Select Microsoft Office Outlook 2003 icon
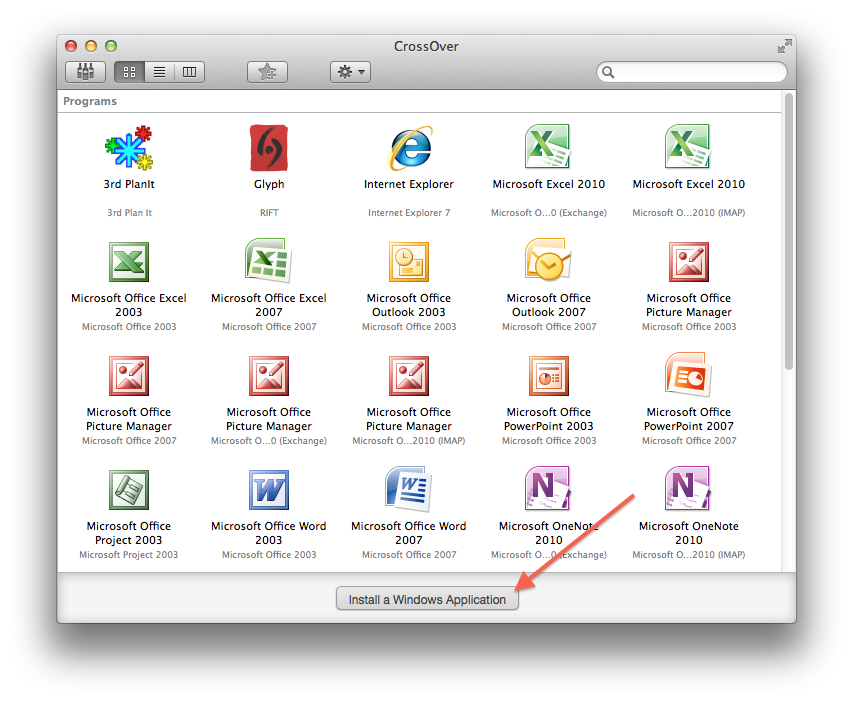The image size is (853, 702). pyautogui.click(x=409, y=263)
